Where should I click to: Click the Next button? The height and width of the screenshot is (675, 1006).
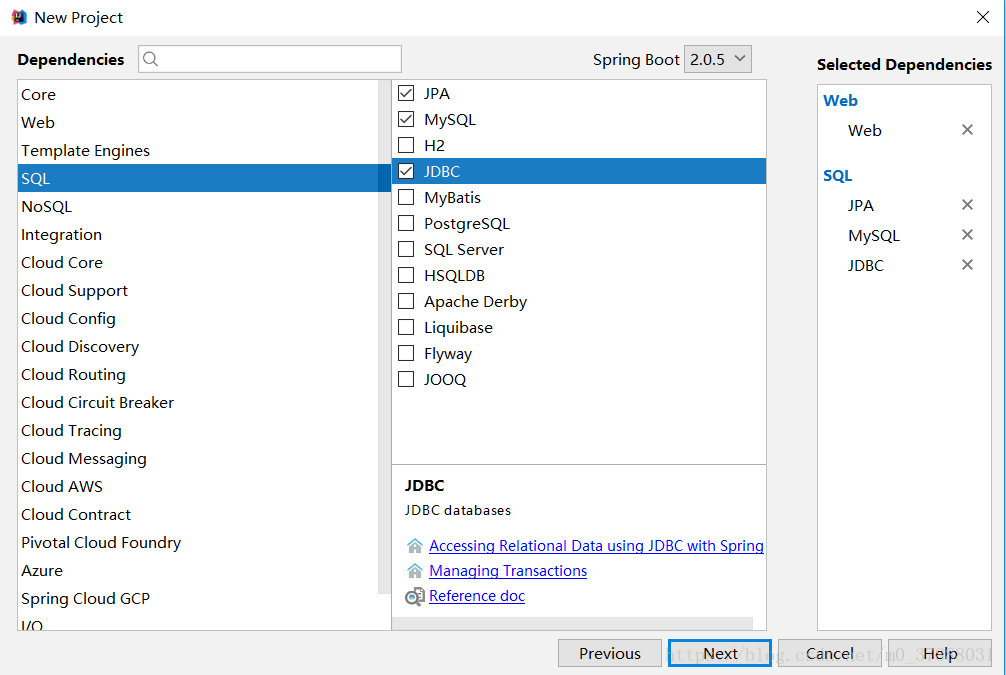[x=719, y=653]
